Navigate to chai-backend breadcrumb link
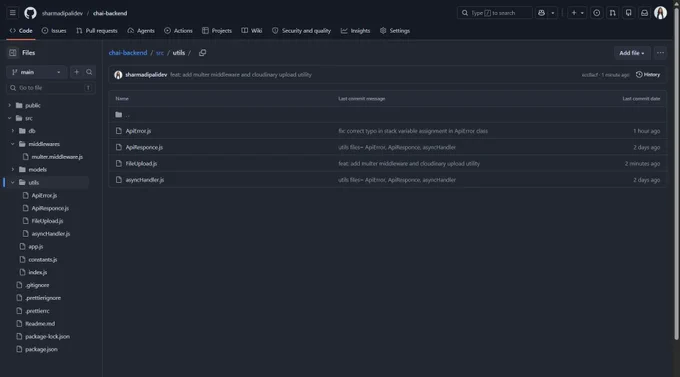 tap(128, 53)
